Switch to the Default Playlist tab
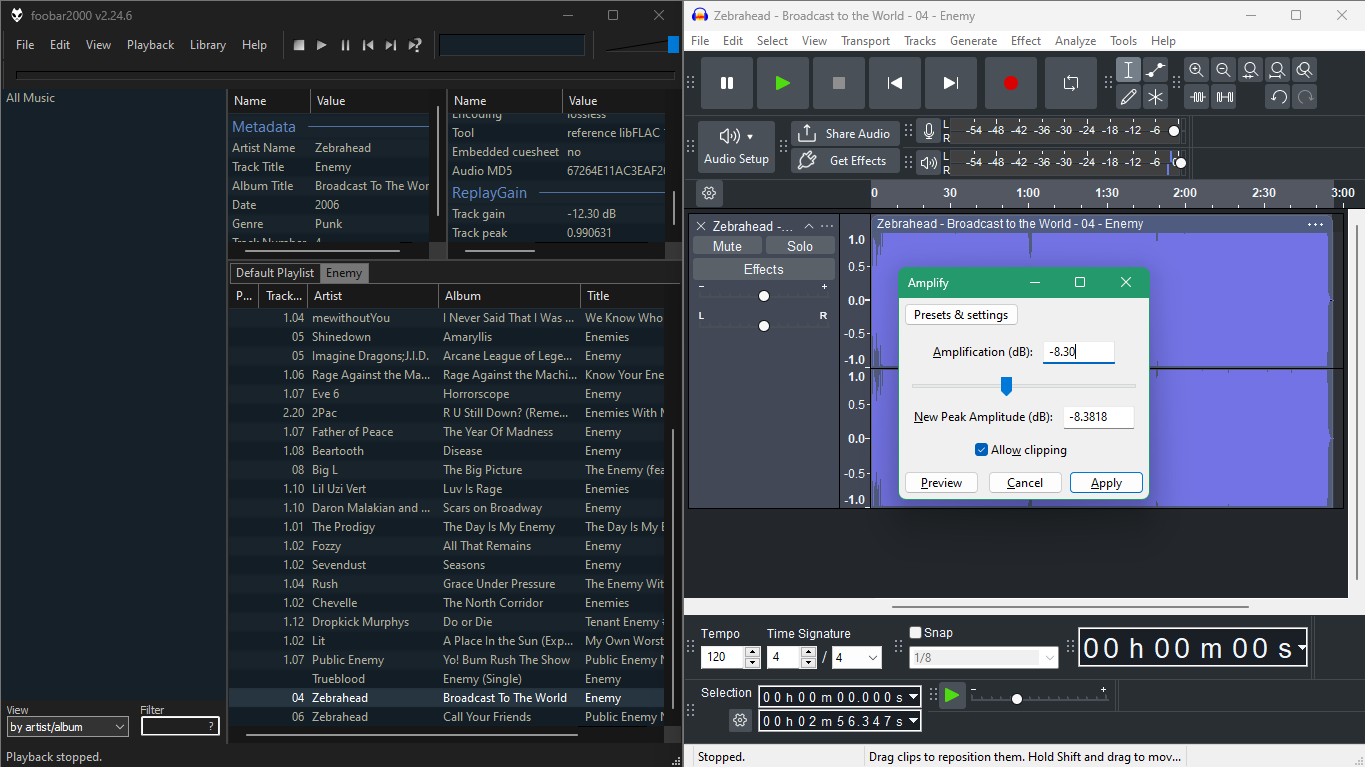Viewport: 1365px width, 767px height. (274, 273)
